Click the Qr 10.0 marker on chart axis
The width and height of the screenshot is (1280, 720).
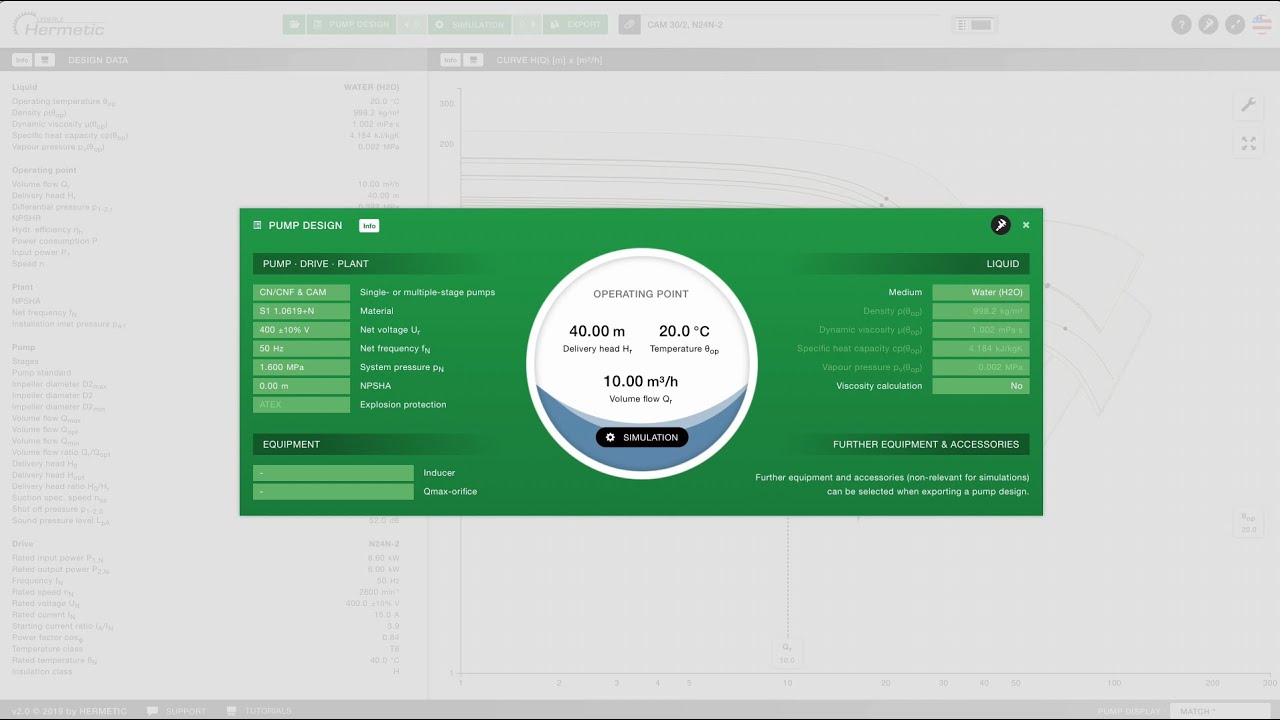pos(787,654)
